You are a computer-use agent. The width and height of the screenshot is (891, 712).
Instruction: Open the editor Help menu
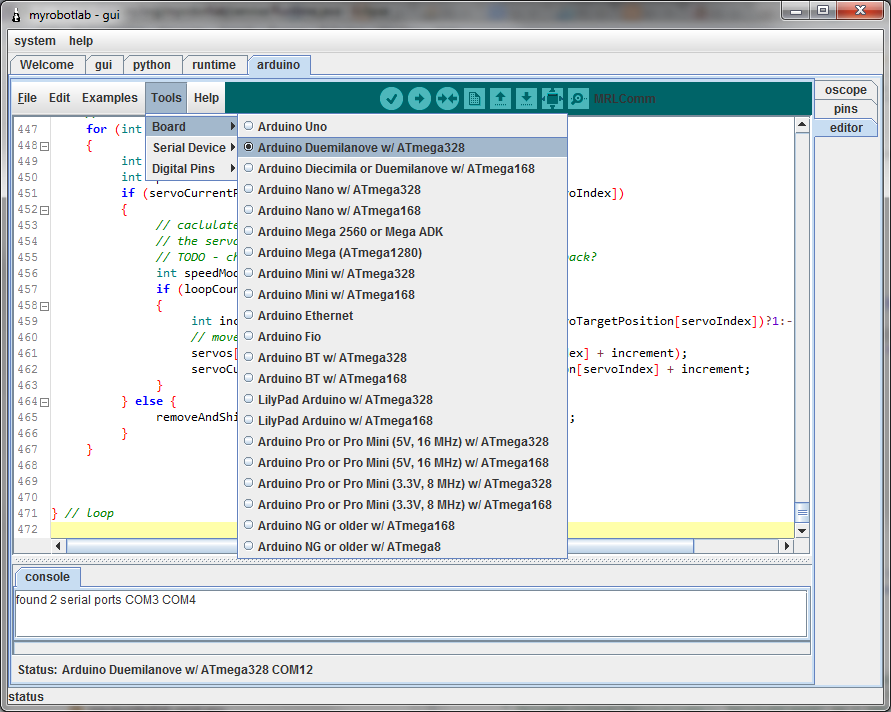click(x=206, y=98)
